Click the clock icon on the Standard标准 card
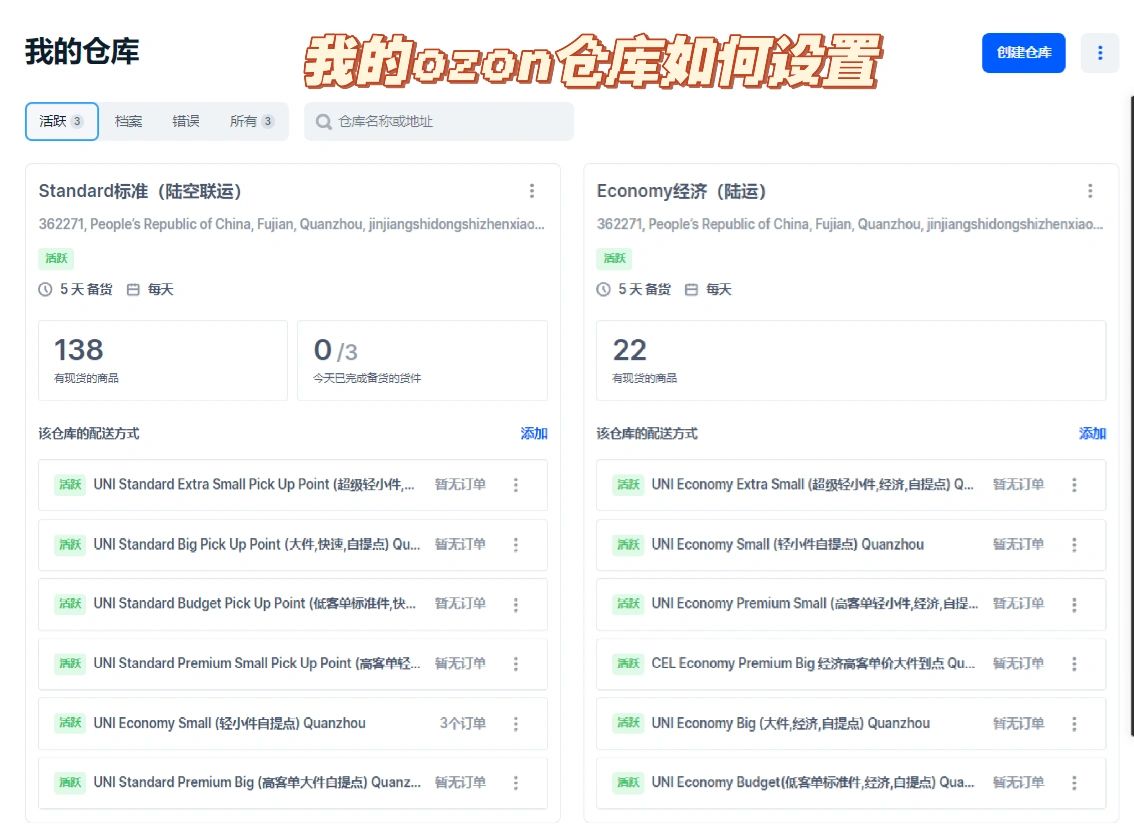Image resolution: width=1134 pixels, height=832 pixels. point(46,289)
